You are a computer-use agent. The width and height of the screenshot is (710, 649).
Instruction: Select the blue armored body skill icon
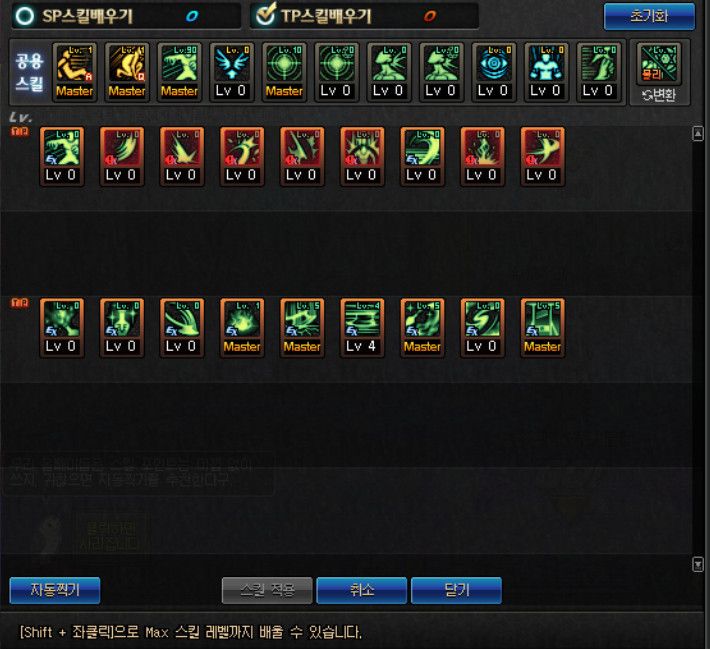click(546, 72)
